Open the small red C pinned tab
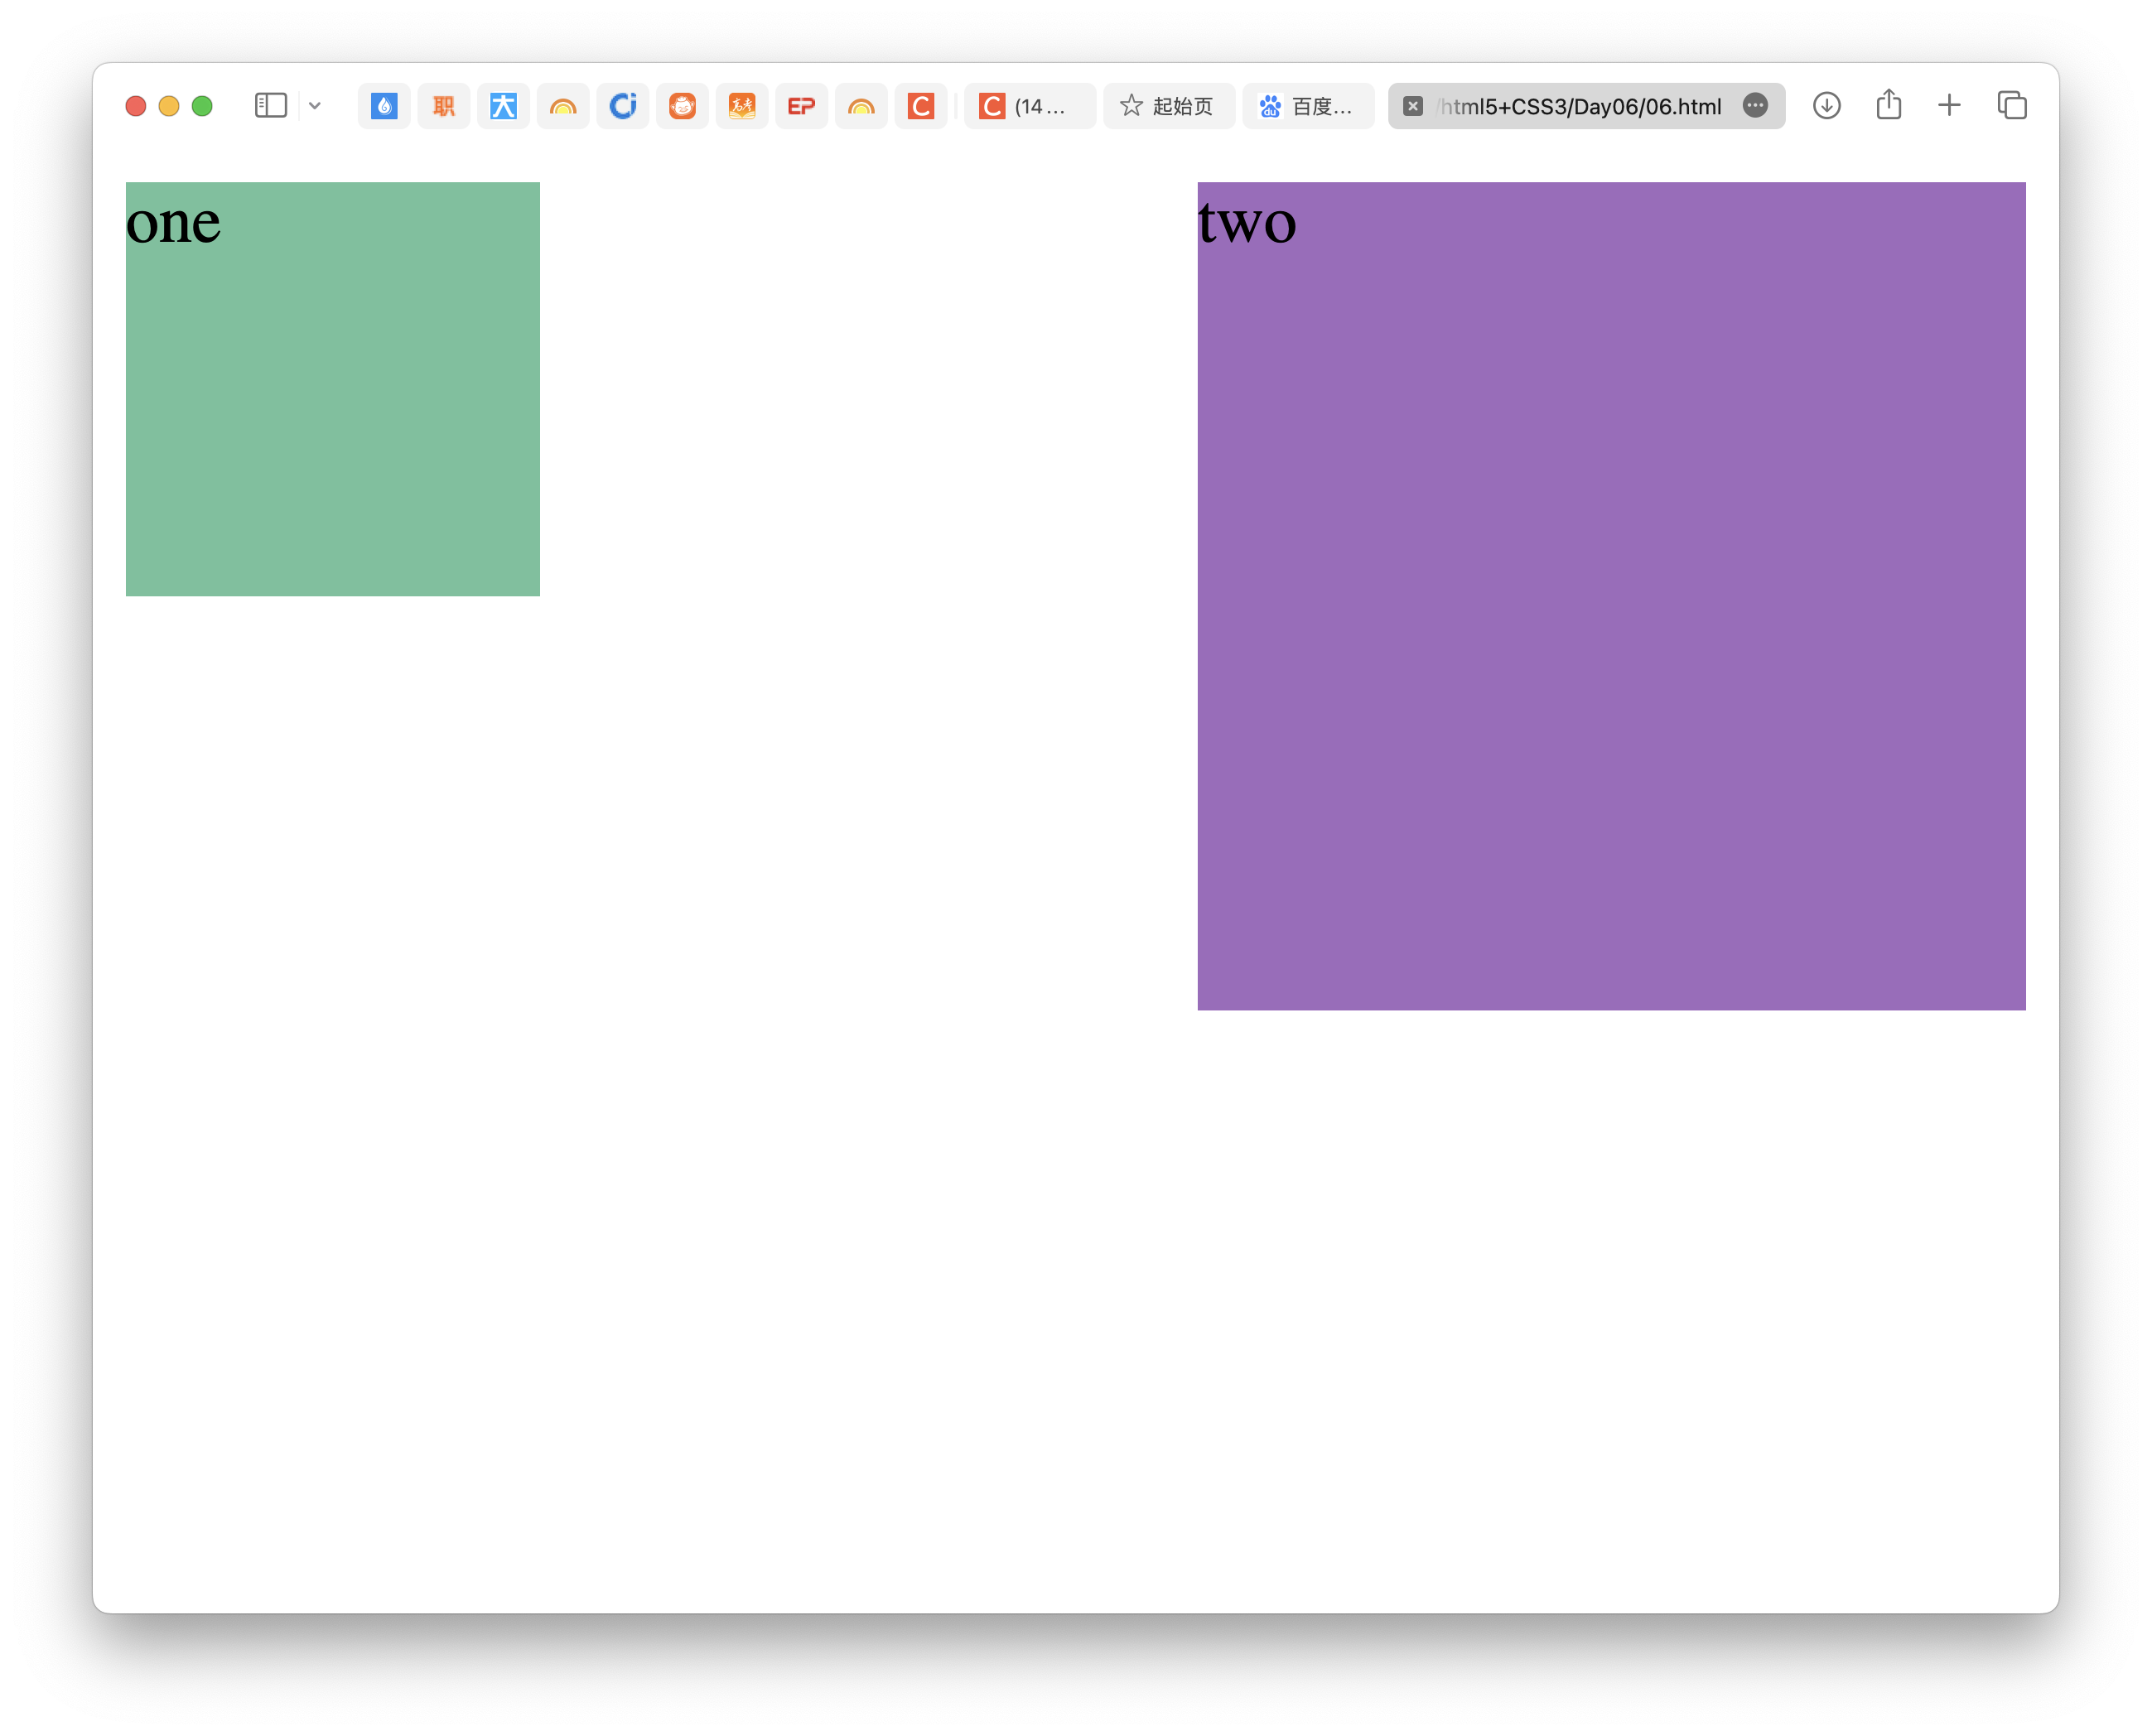This screenshot has width=2152, height=1736. 921,106
